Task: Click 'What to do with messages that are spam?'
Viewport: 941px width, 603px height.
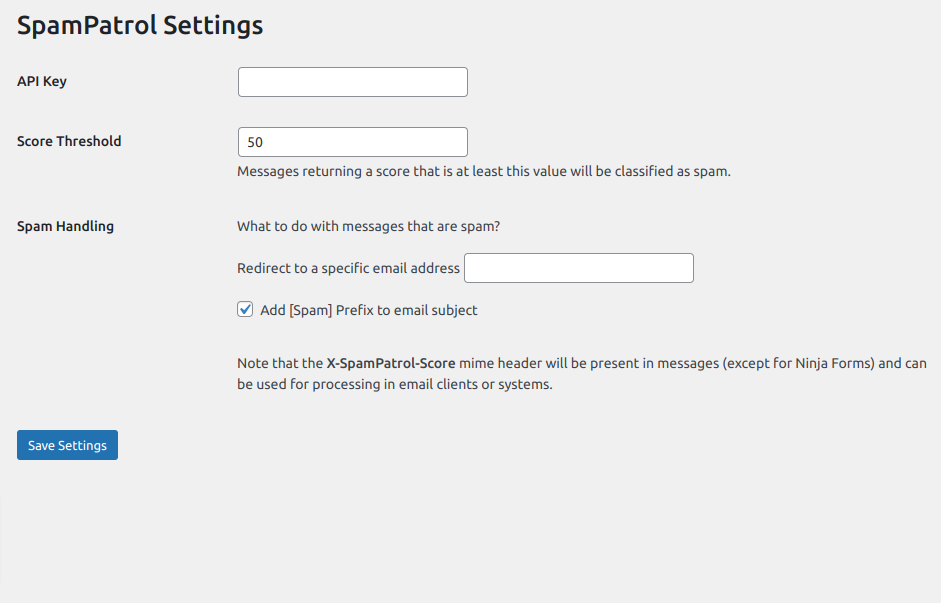Action: tap(368, 226)
